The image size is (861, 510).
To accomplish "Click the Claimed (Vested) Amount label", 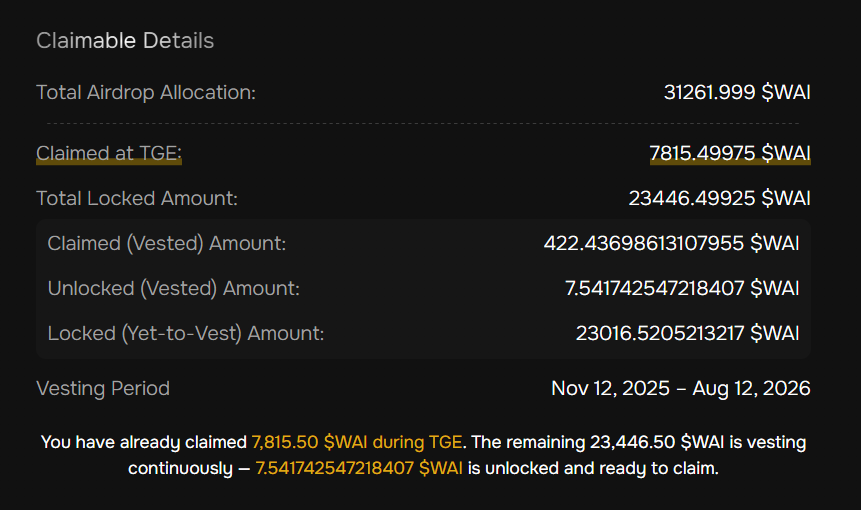I will (x=167, y=243).
